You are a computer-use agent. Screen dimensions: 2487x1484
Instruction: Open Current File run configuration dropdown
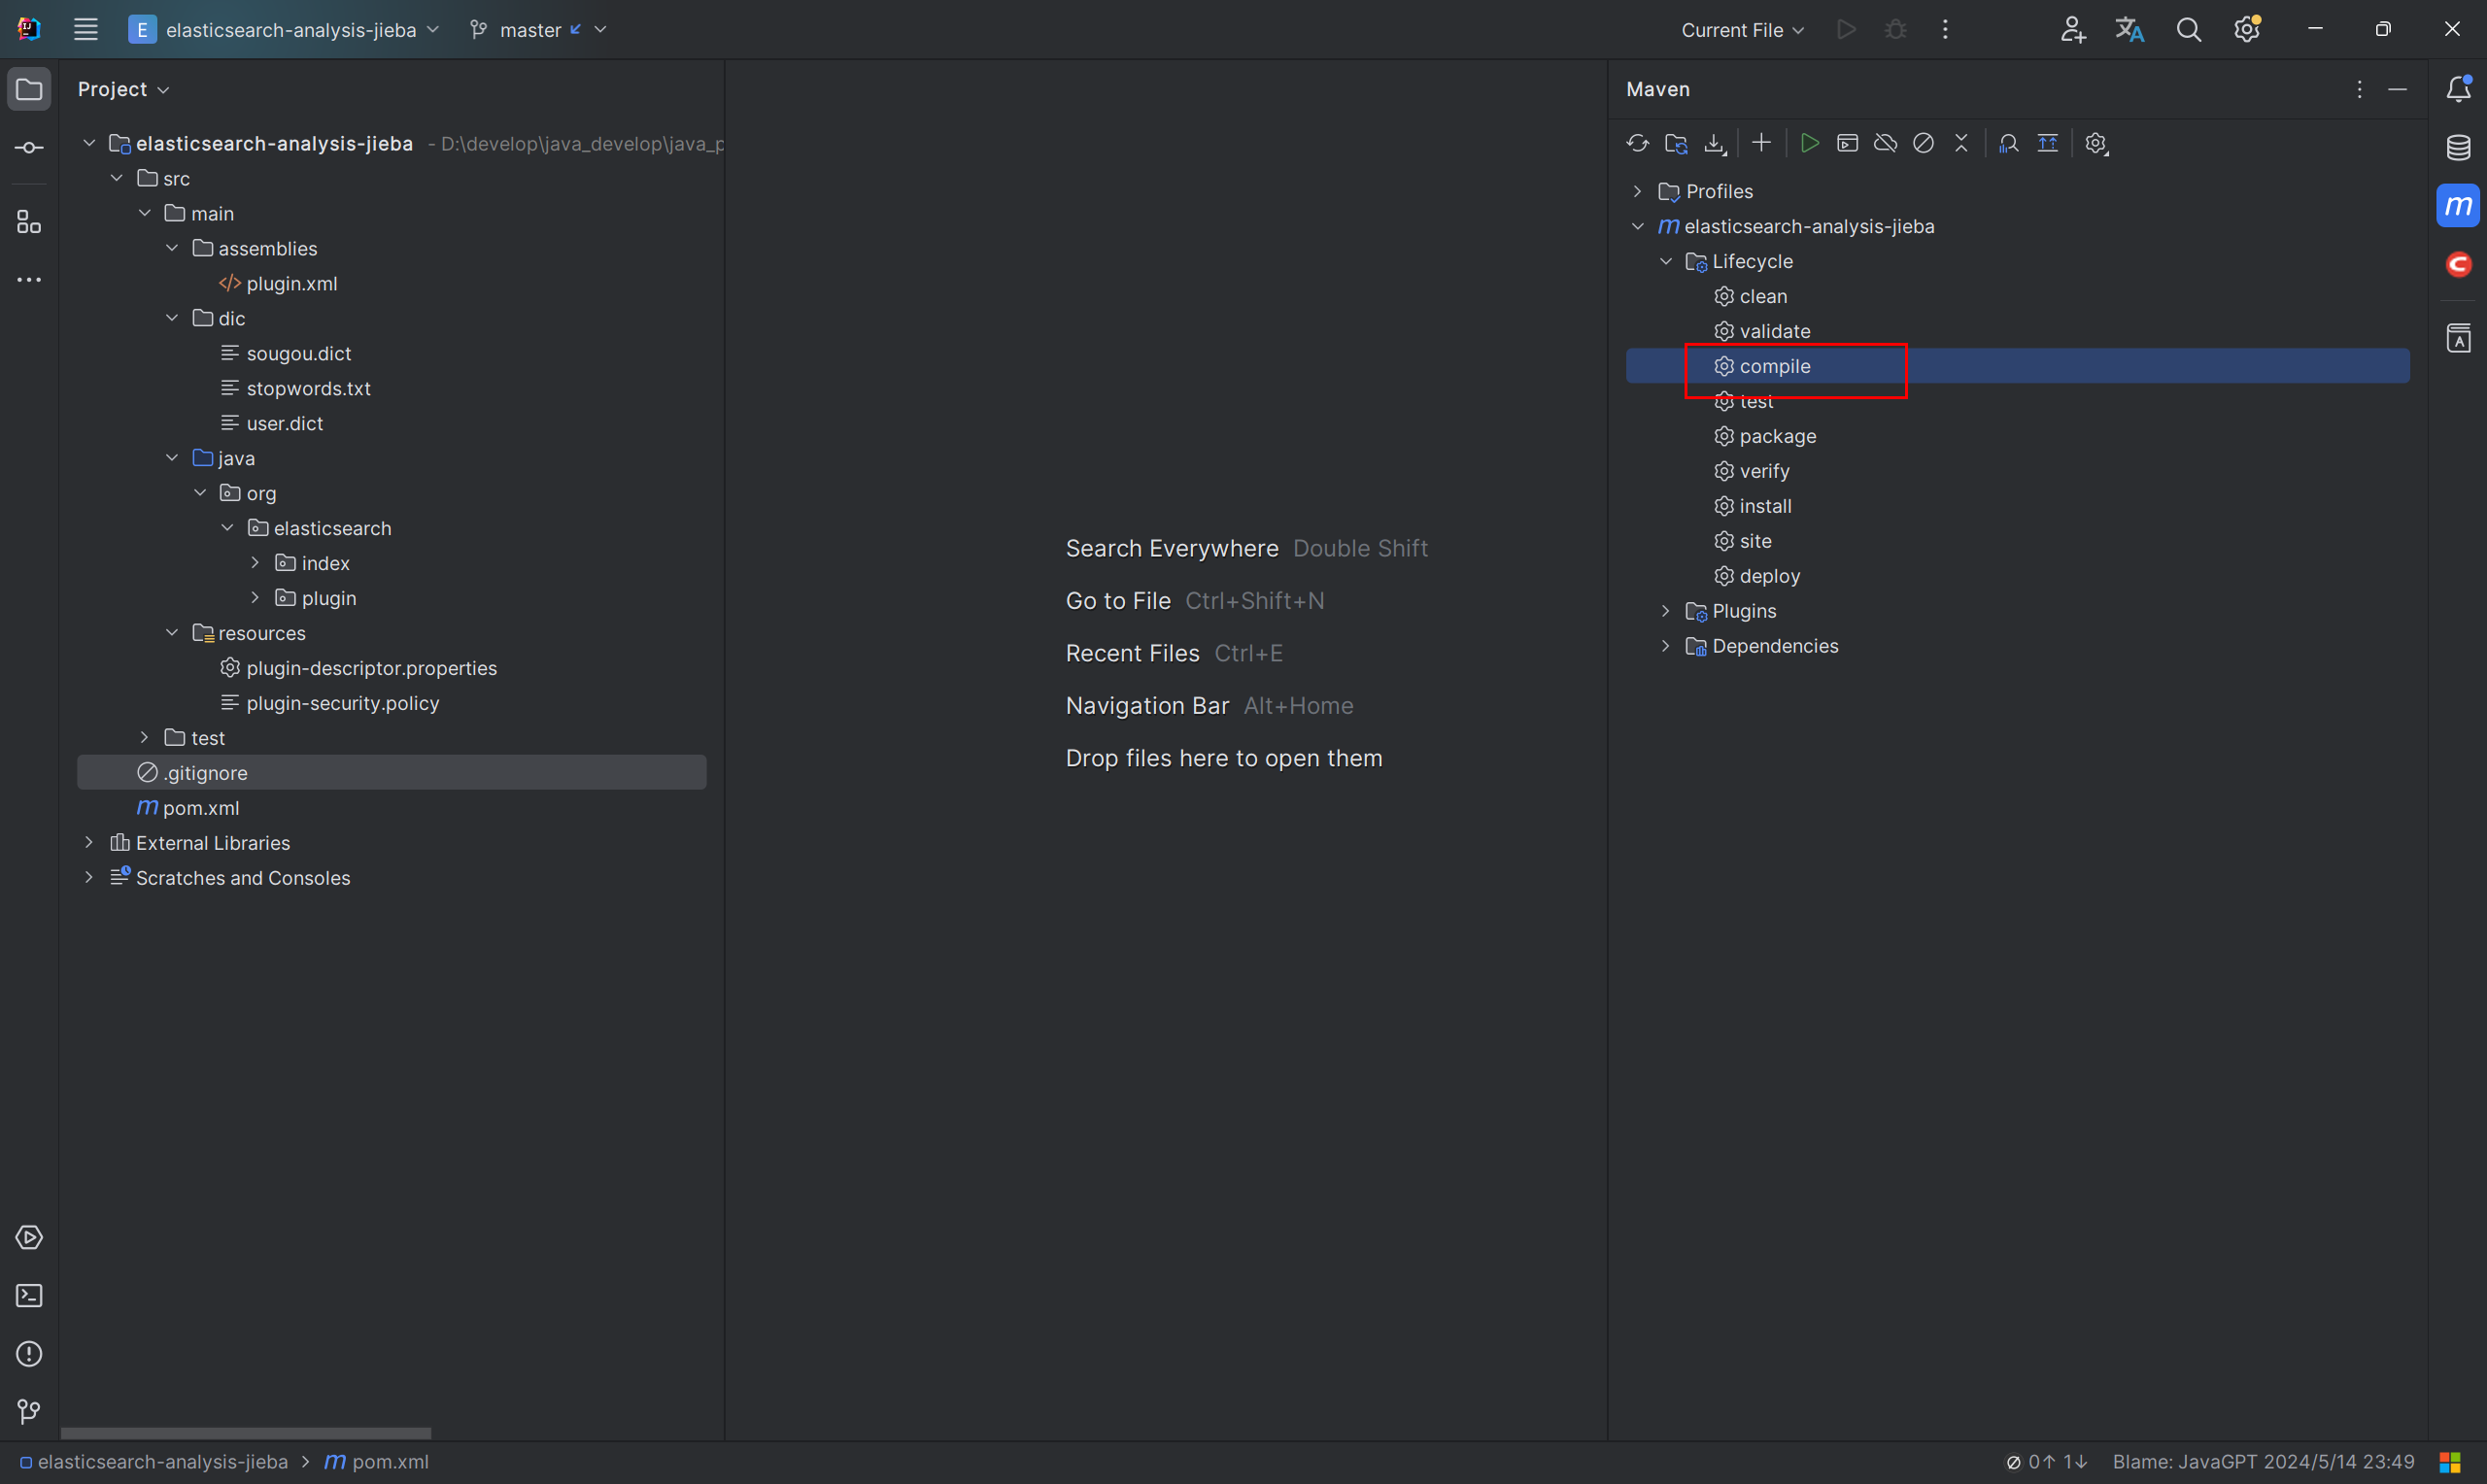[1742, 30]
